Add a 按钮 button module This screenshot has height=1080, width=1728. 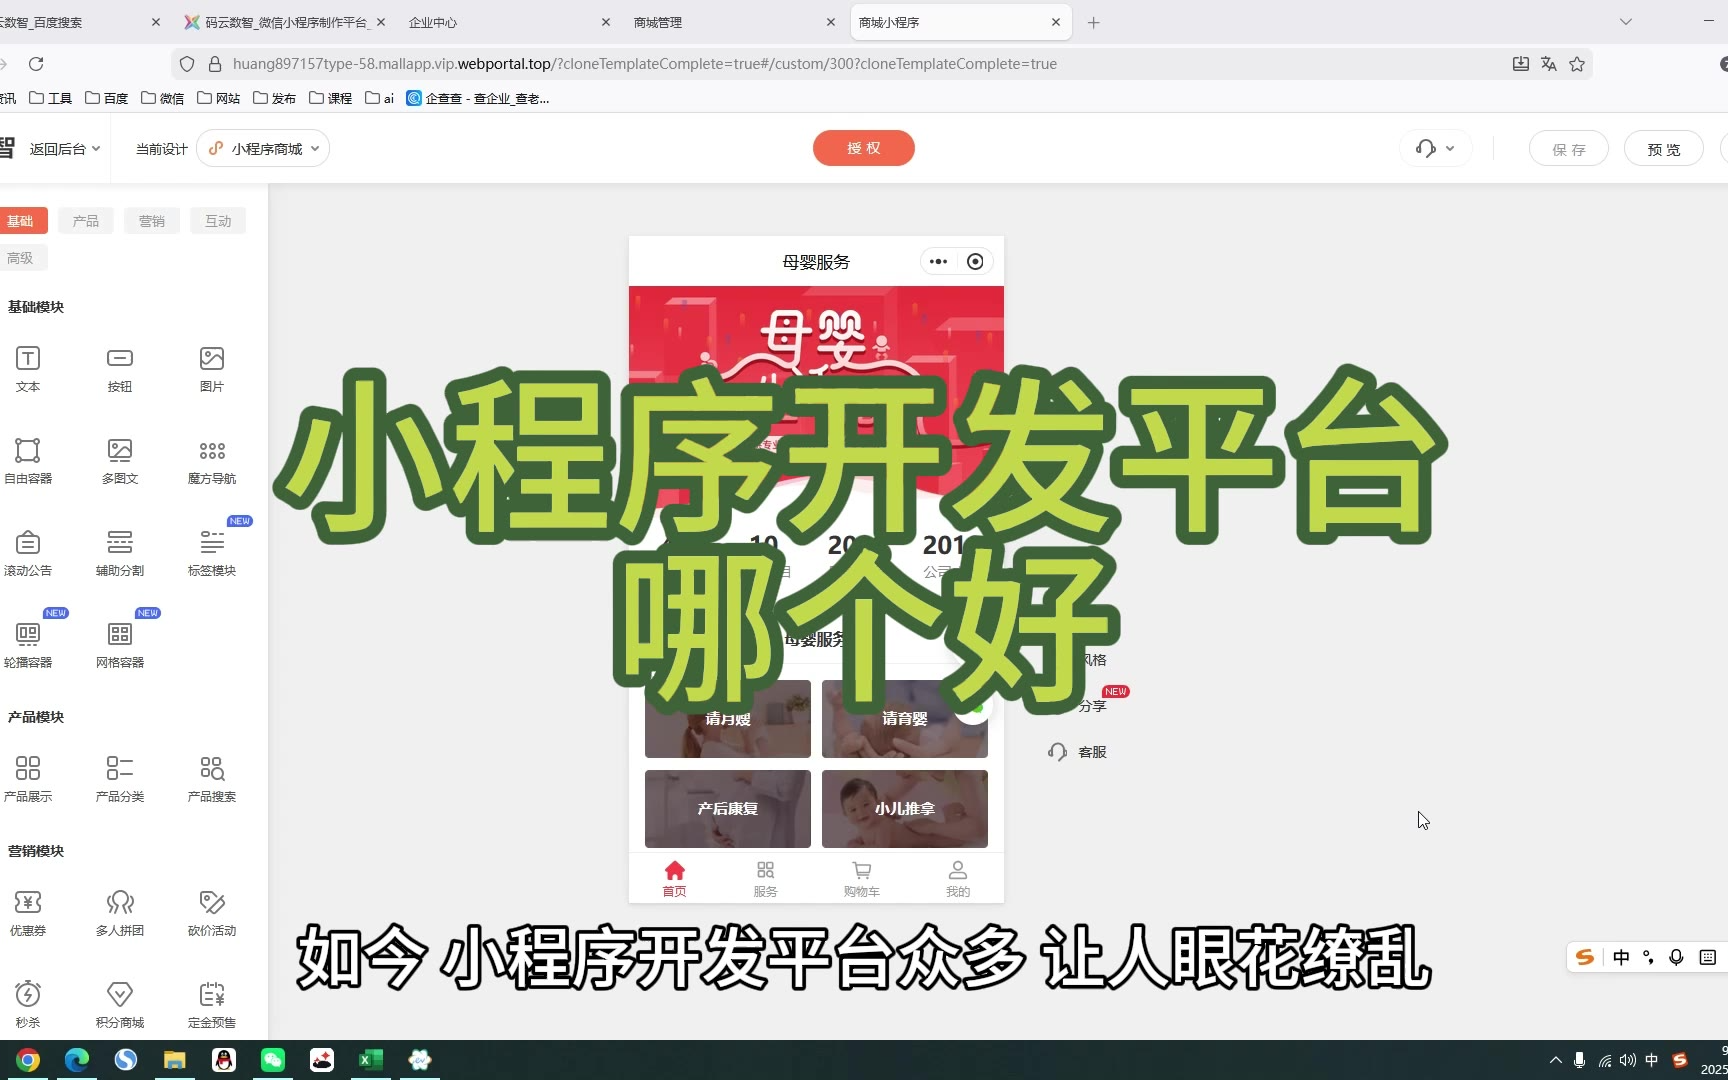[120, 369]
